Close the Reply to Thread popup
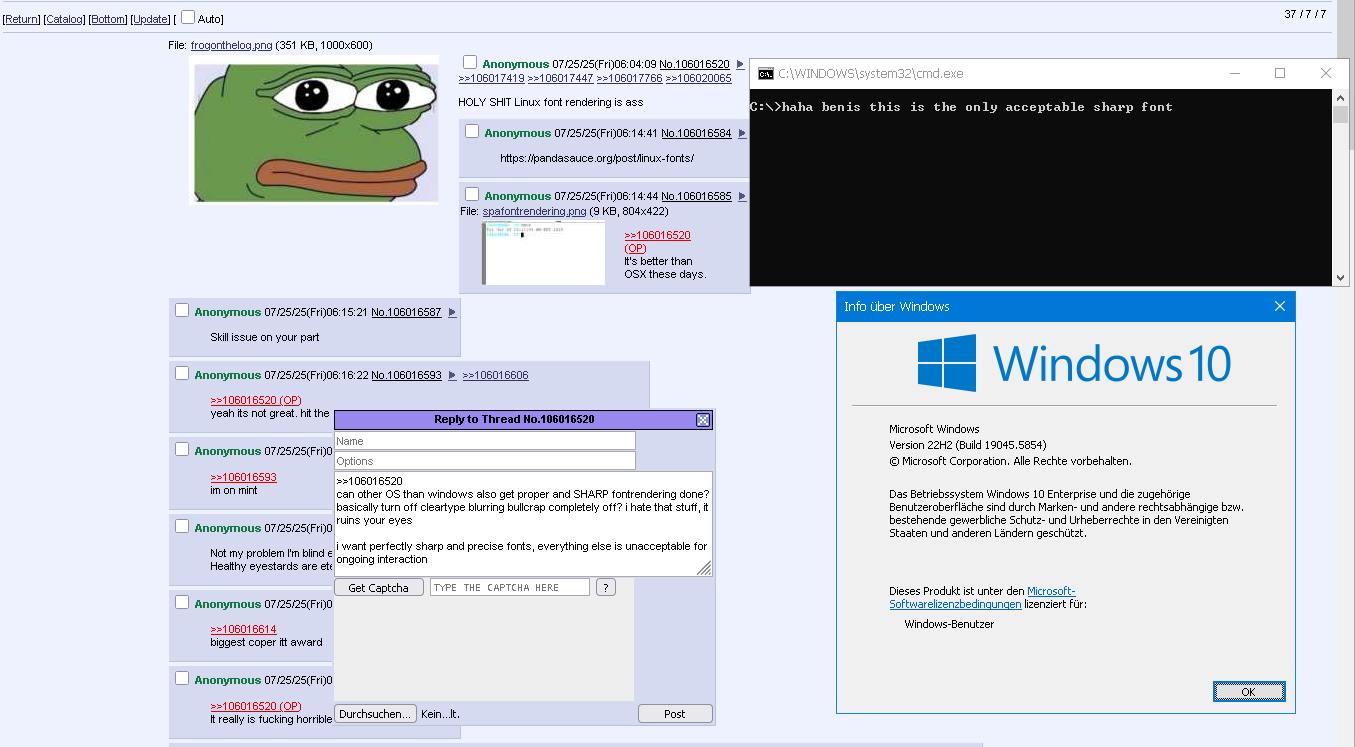Image resolution: width=1355 pixels, height=747 pixels. (x=703, y=420)
